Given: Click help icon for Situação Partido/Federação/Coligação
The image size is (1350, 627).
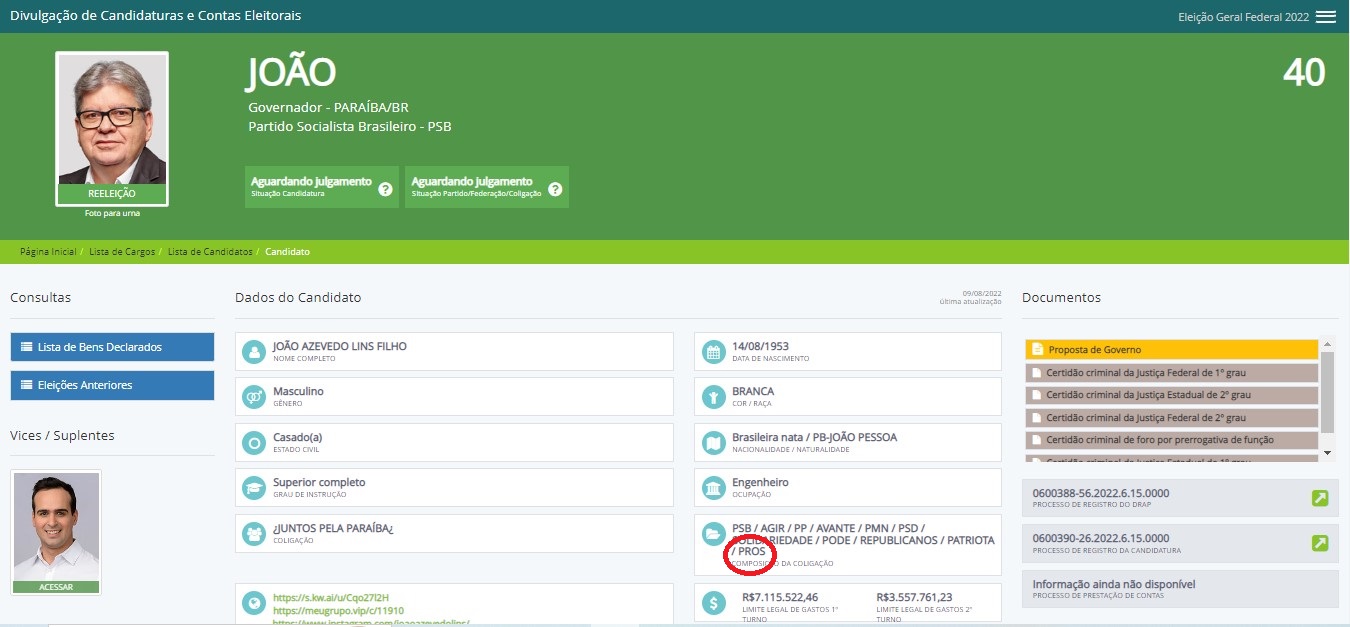Looking at the screenshot, I should coord(555,189).
